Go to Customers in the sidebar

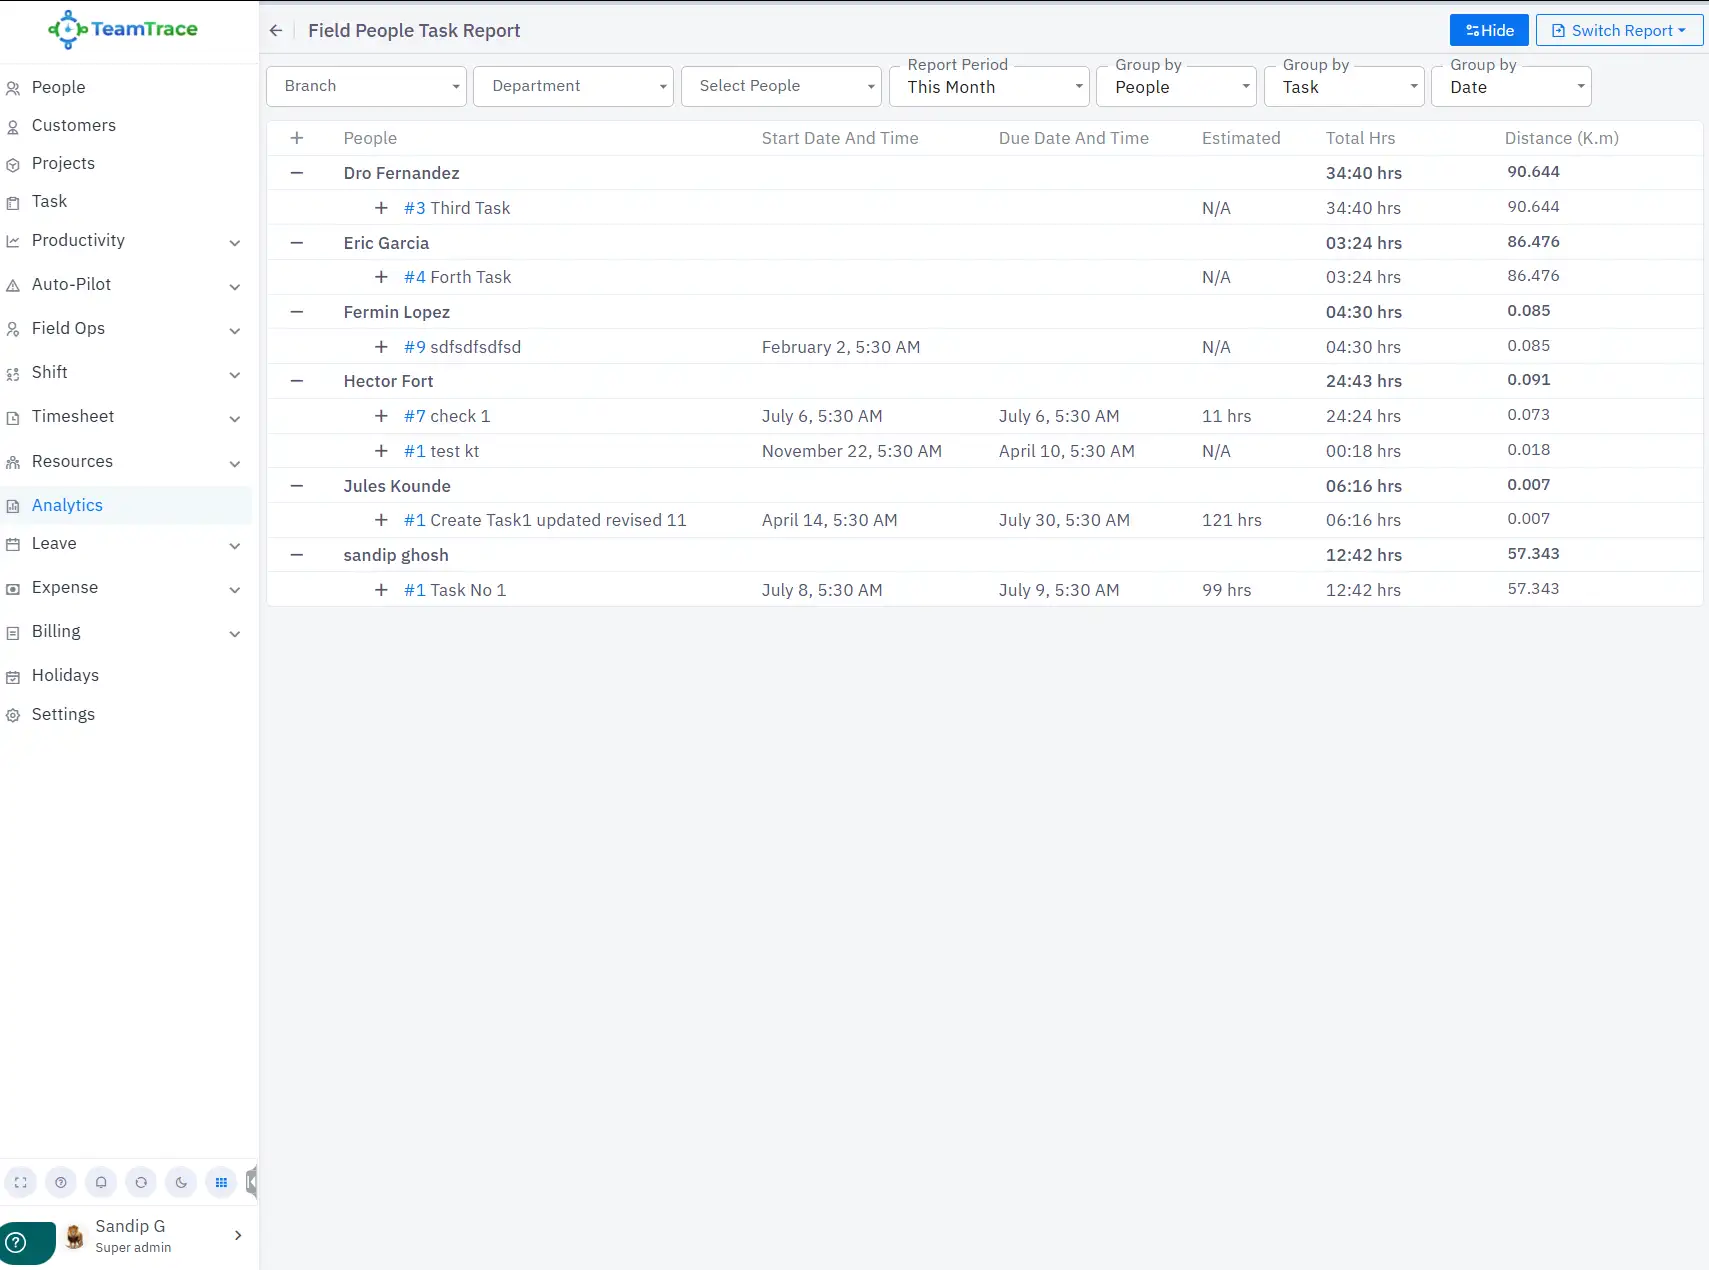click(74, 125)
